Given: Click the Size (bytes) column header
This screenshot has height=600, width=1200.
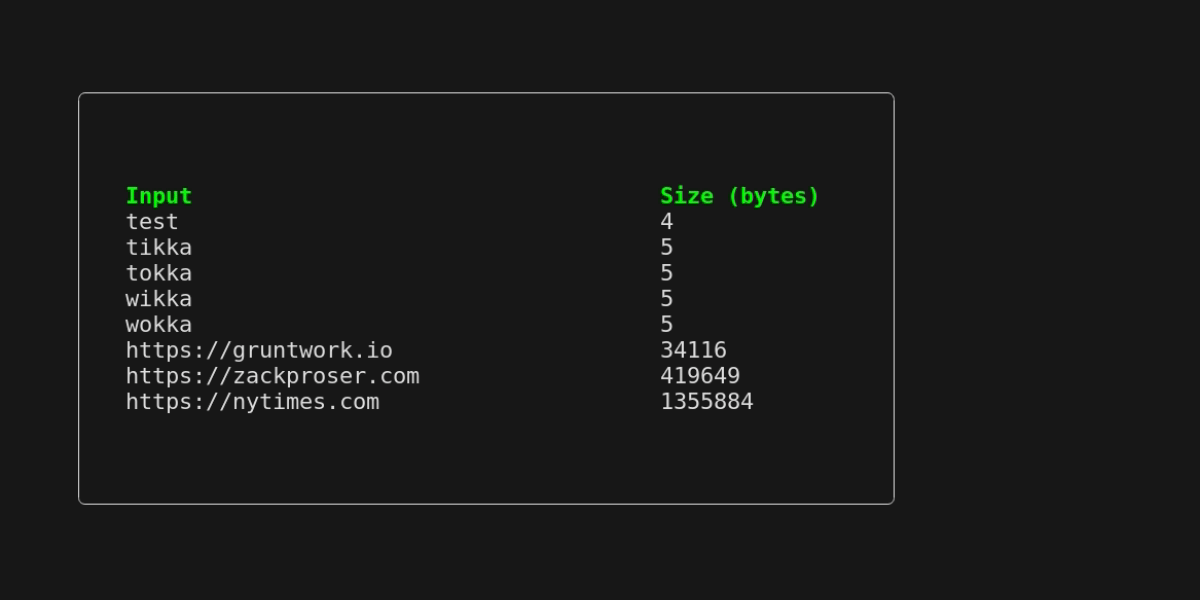Looking at the screenshot, I should [739, 196].
